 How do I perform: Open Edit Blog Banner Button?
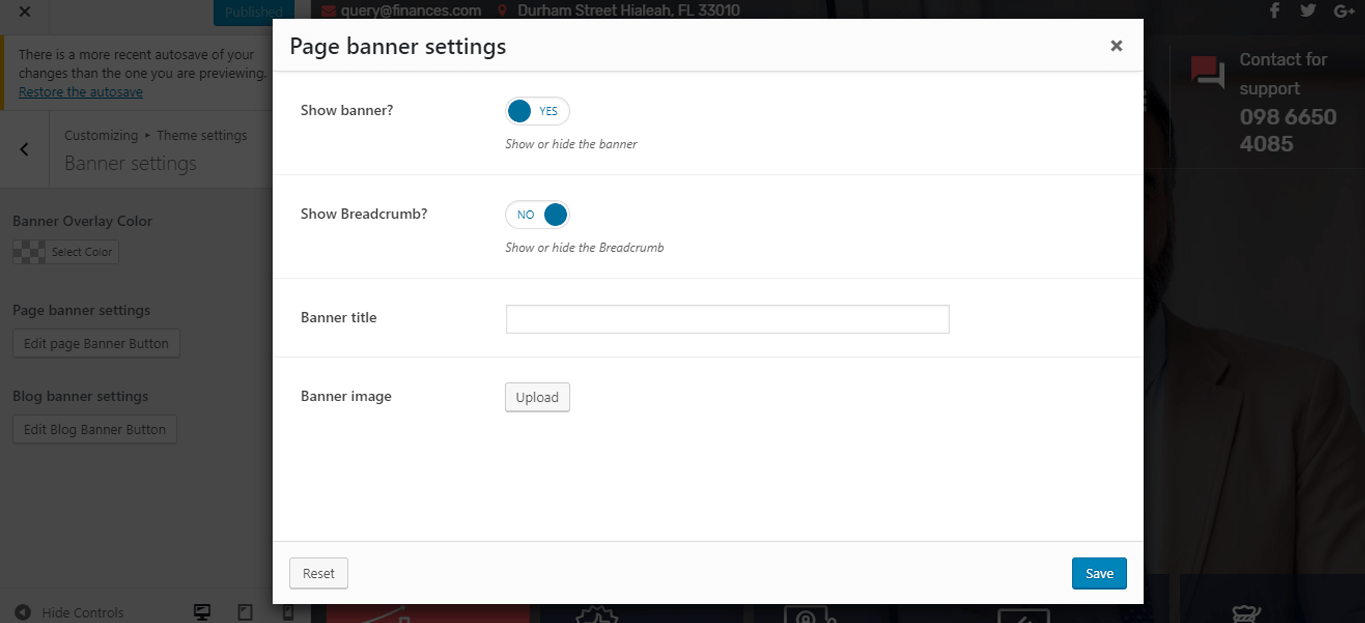point(95,429)
